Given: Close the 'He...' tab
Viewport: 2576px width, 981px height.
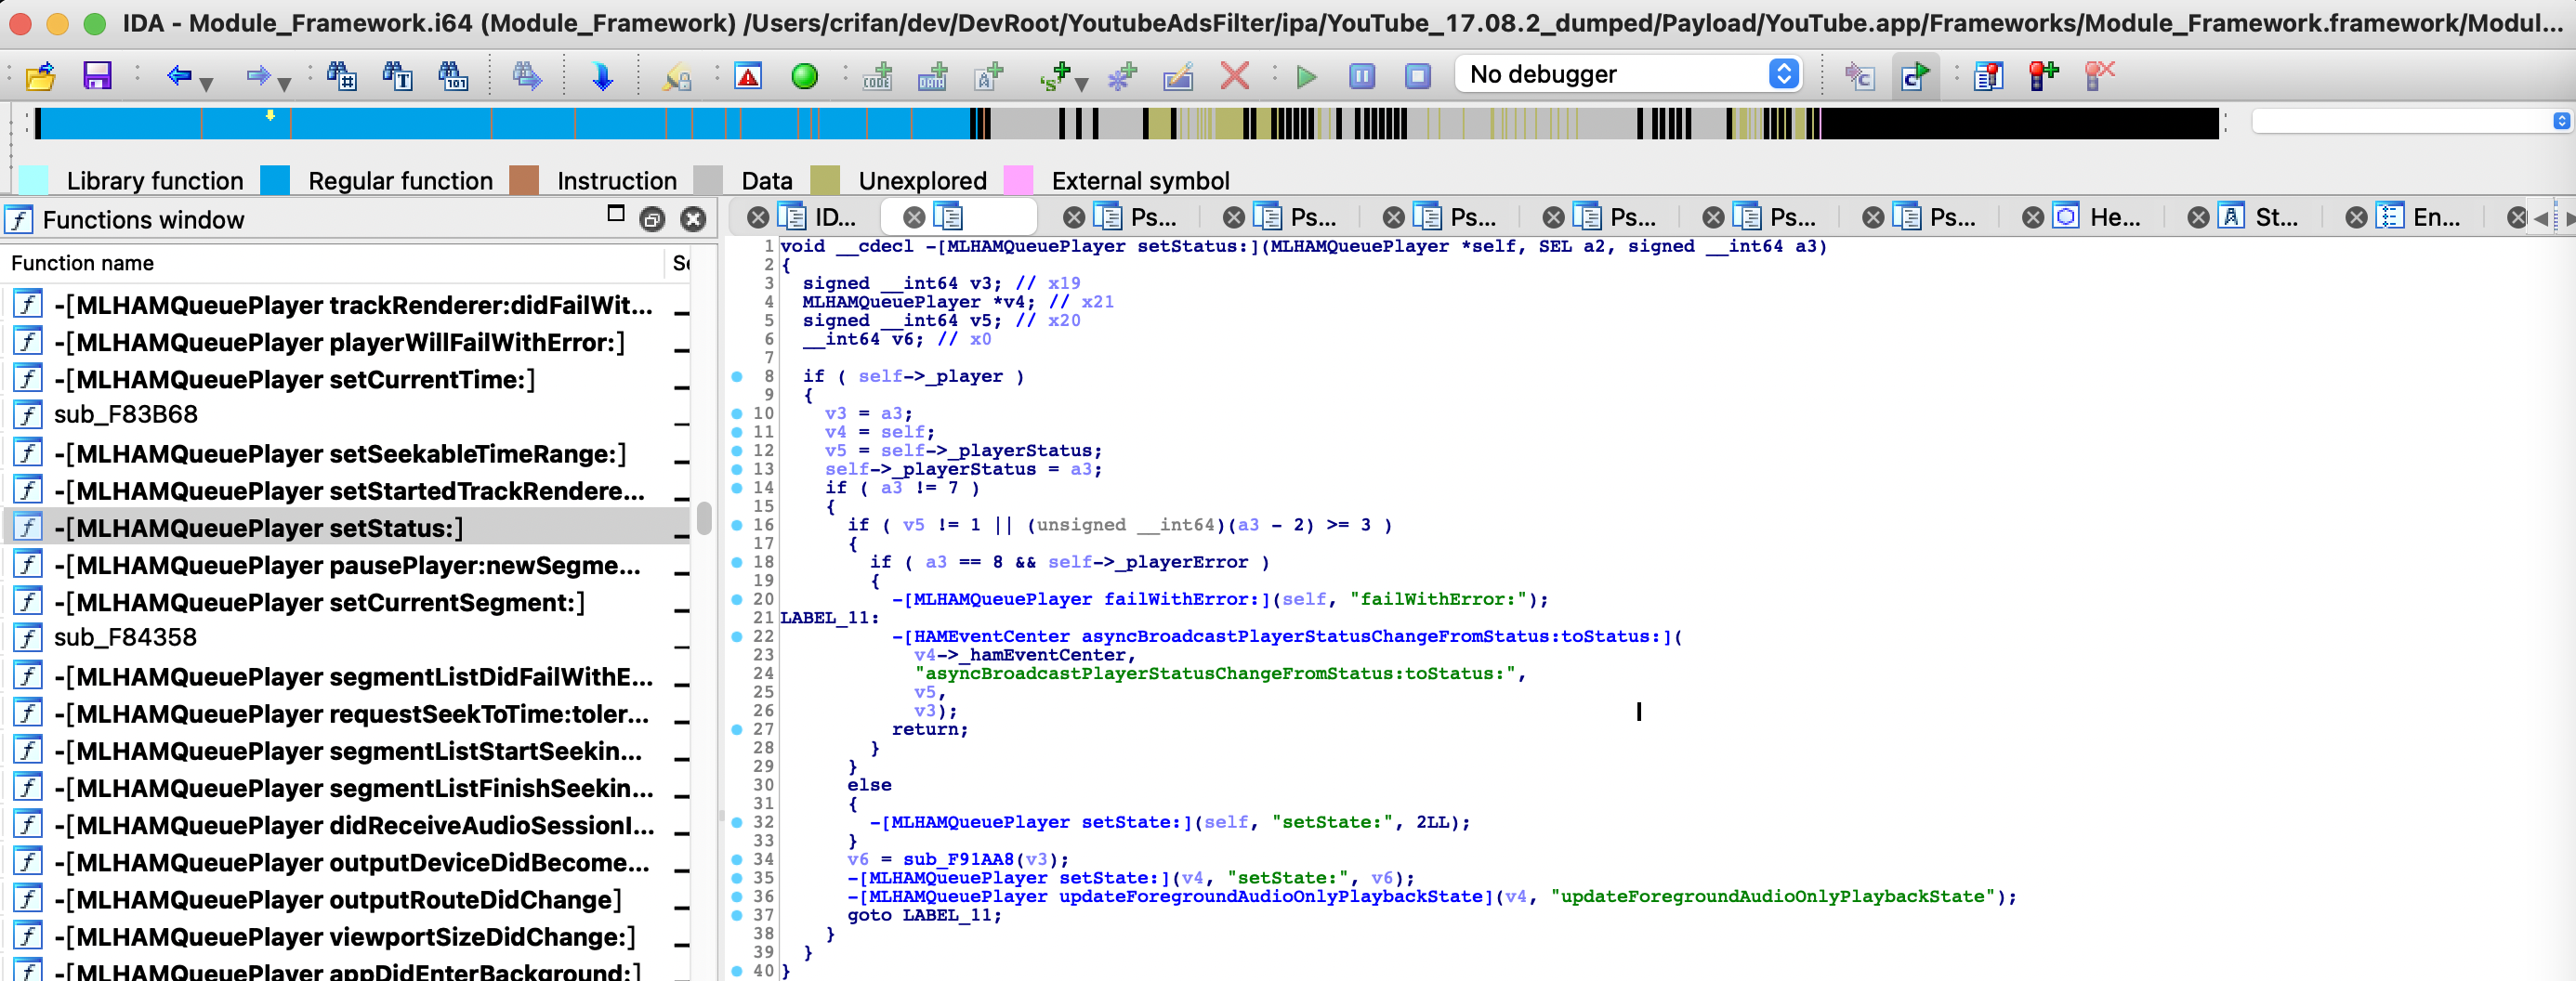Looking at the screenshot, I should 2033,217.
